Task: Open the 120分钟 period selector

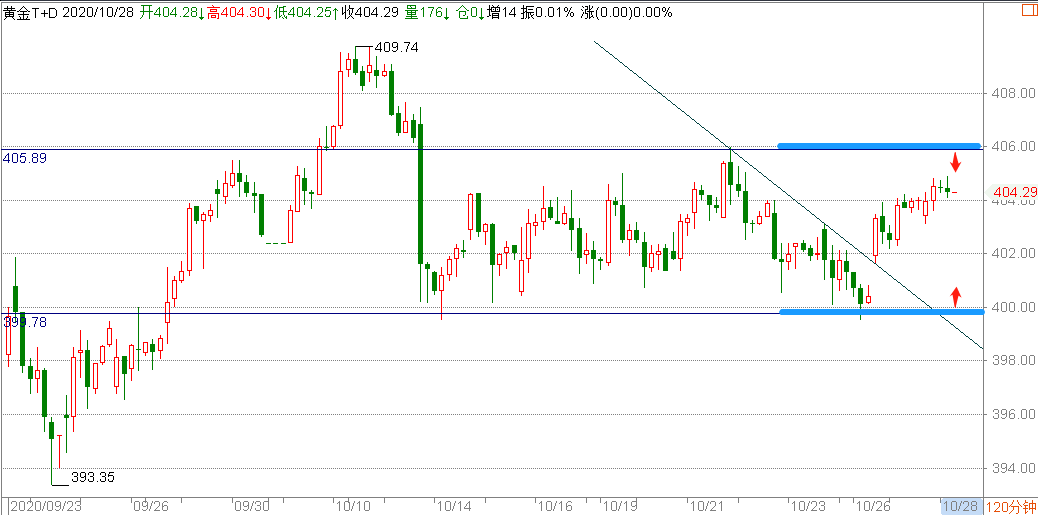Action: click(x=1011, y=507)
